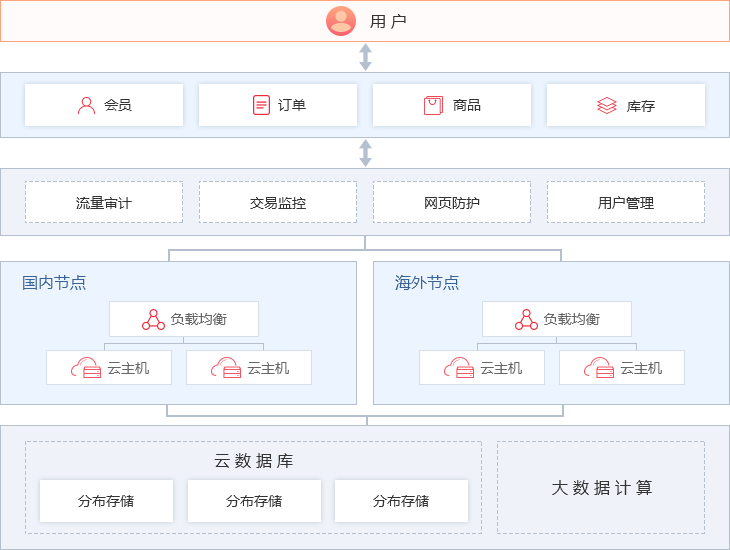730x550 pixels.
Task: Click the 库存 stacked layers icon
Action: coord(607,105)
